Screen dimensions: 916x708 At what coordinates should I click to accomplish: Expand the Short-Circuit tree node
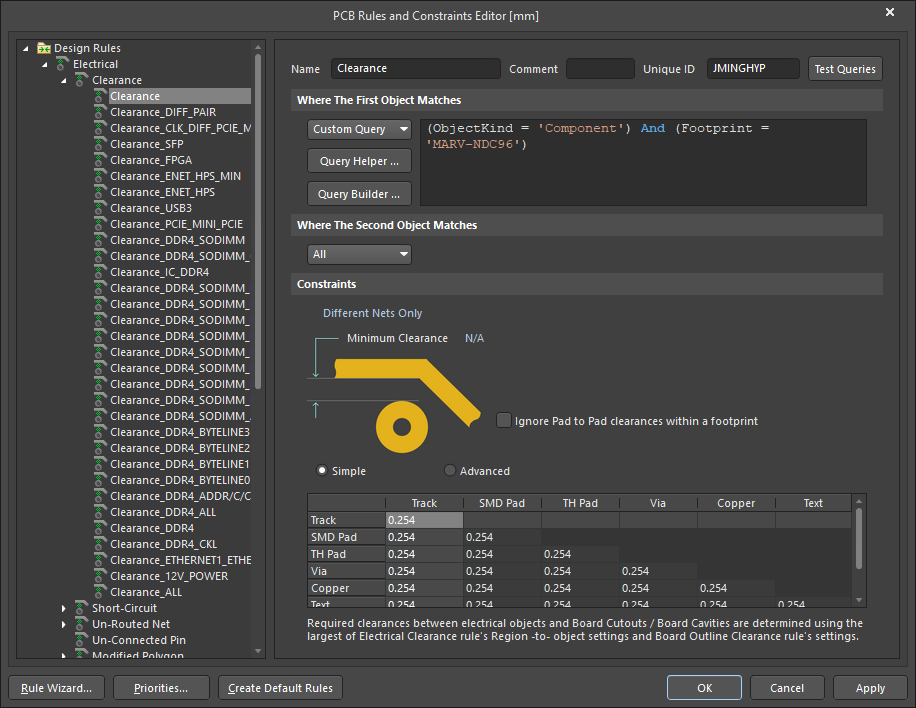pos(64,608)
